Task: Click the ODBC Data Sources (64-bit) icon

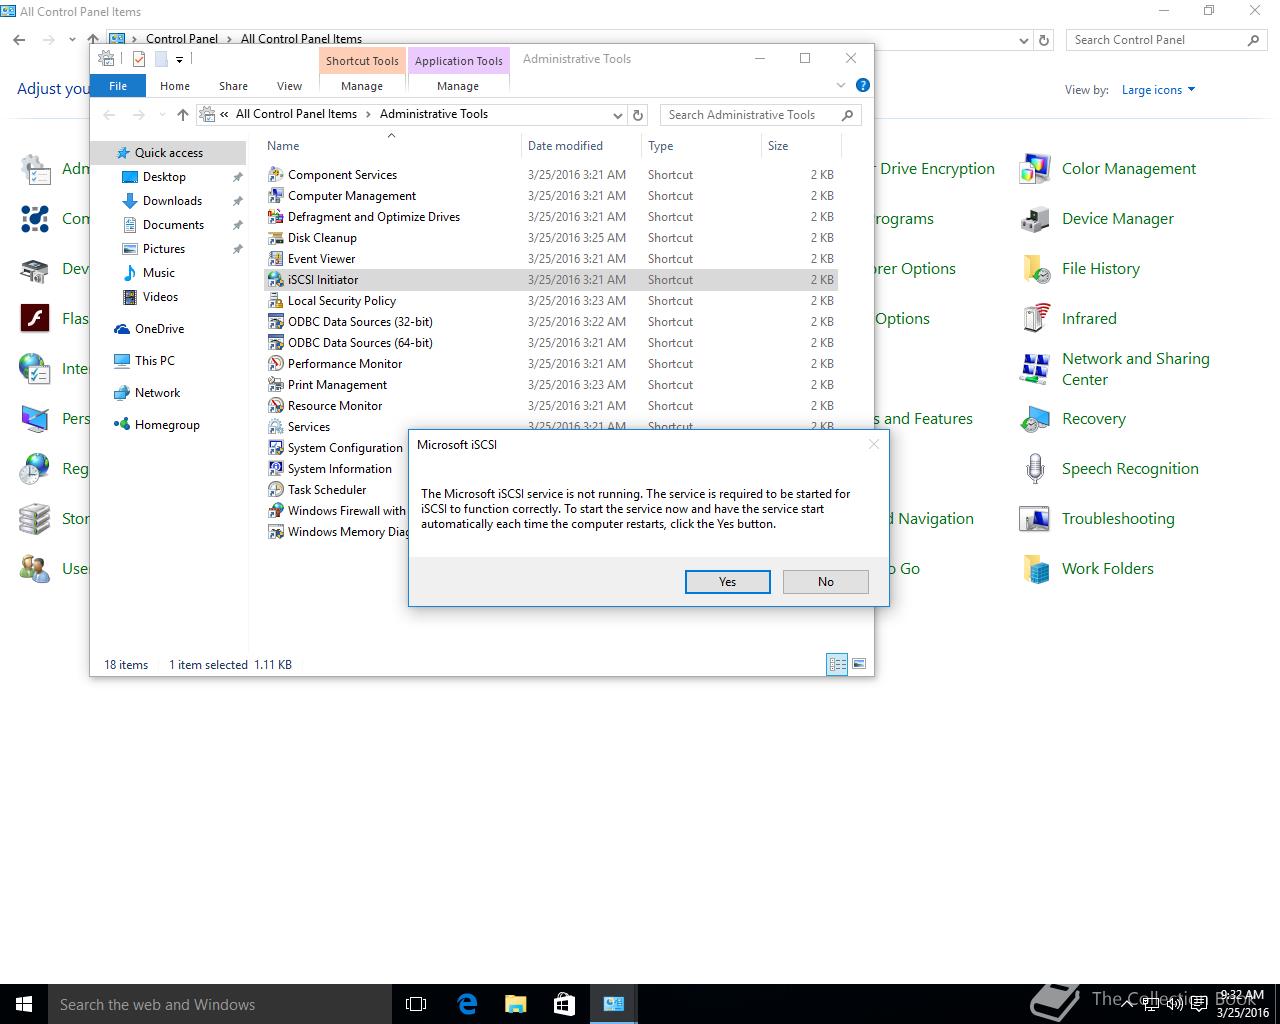Action: (x=276, y=342)
